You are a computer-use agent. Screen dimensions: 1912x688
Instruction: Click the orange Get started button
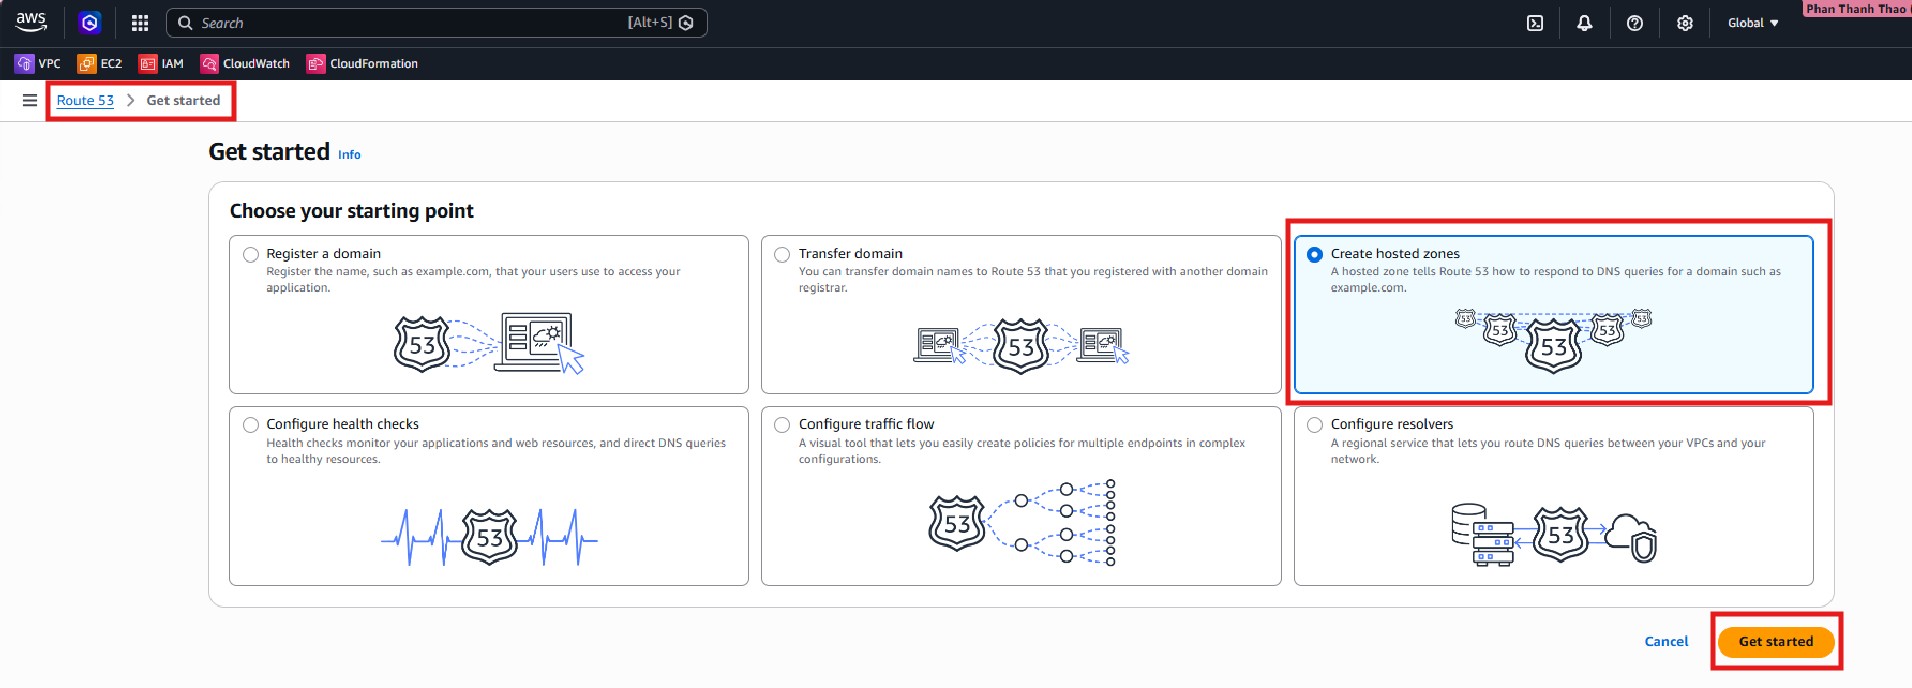tap(1775, 642)
